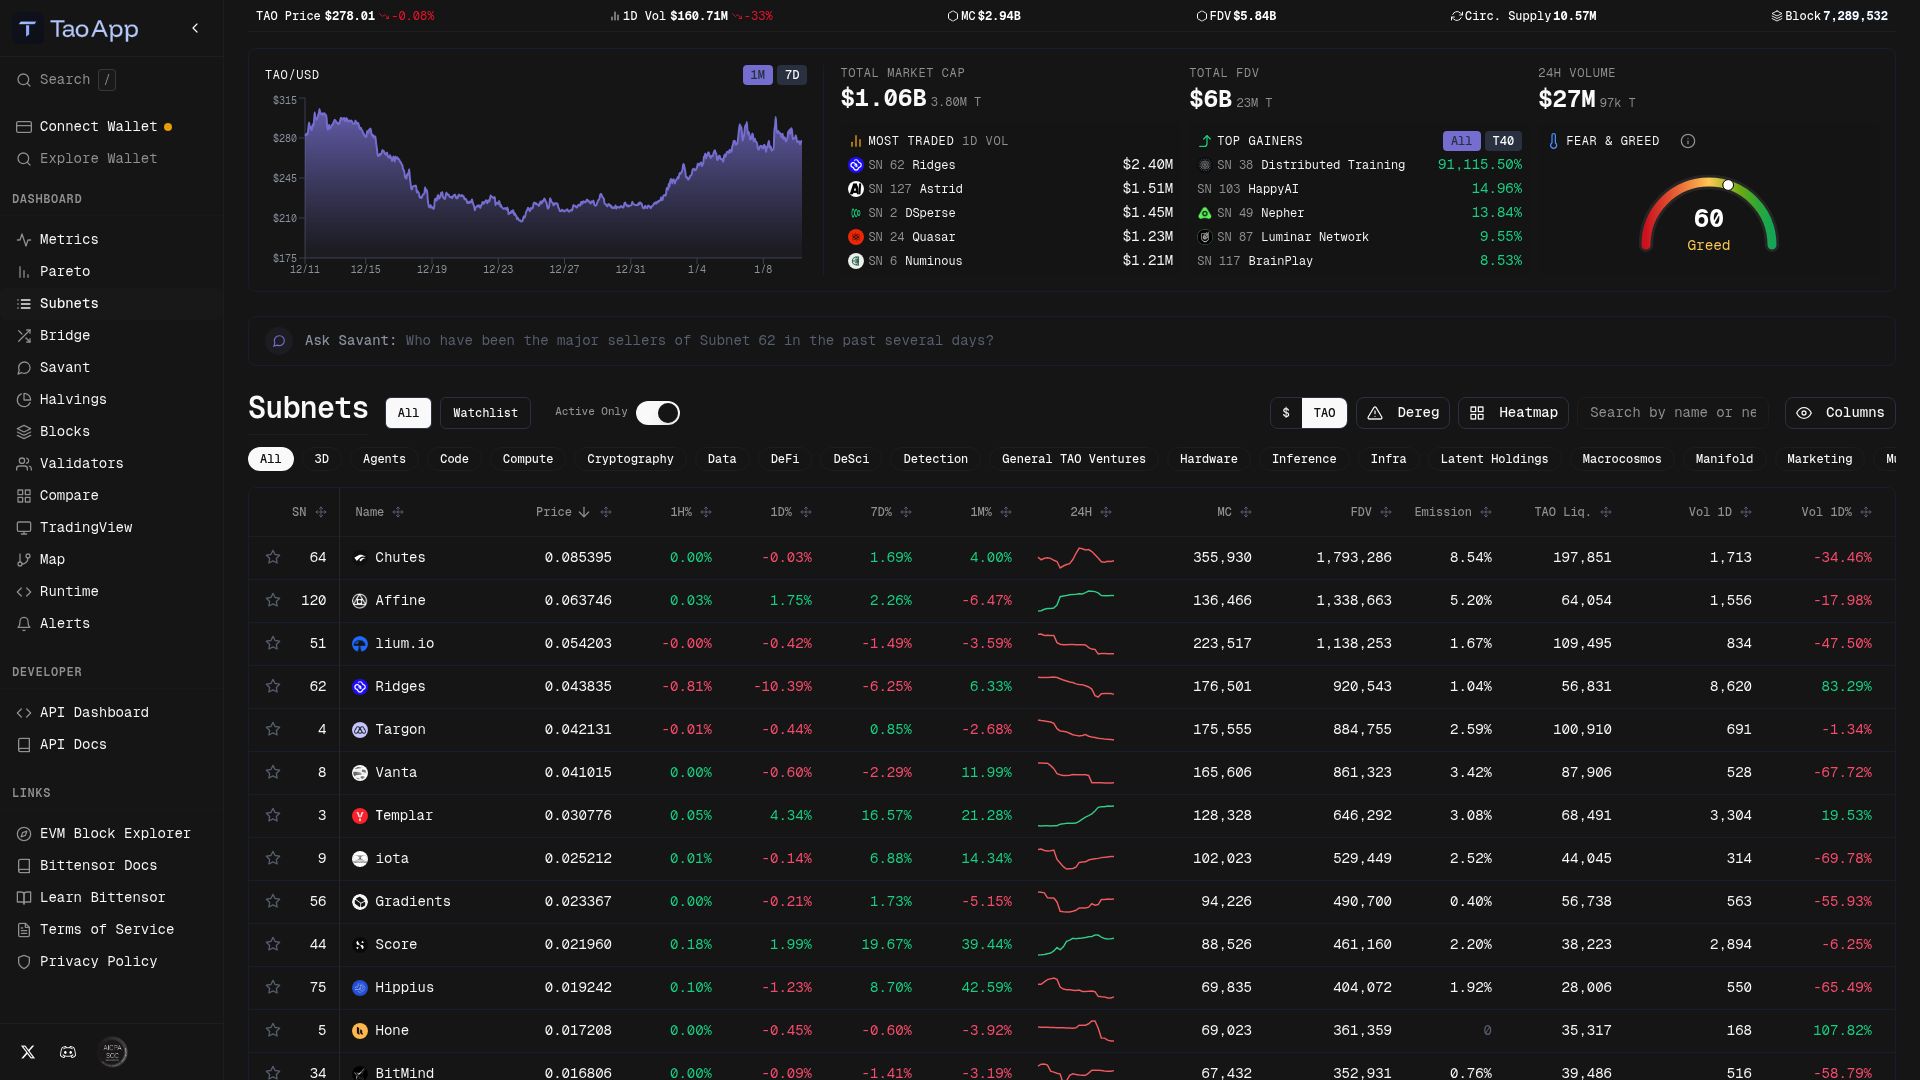
Task: Open the Metrics dashboard icon in sidebar
Action: (24, 239)
